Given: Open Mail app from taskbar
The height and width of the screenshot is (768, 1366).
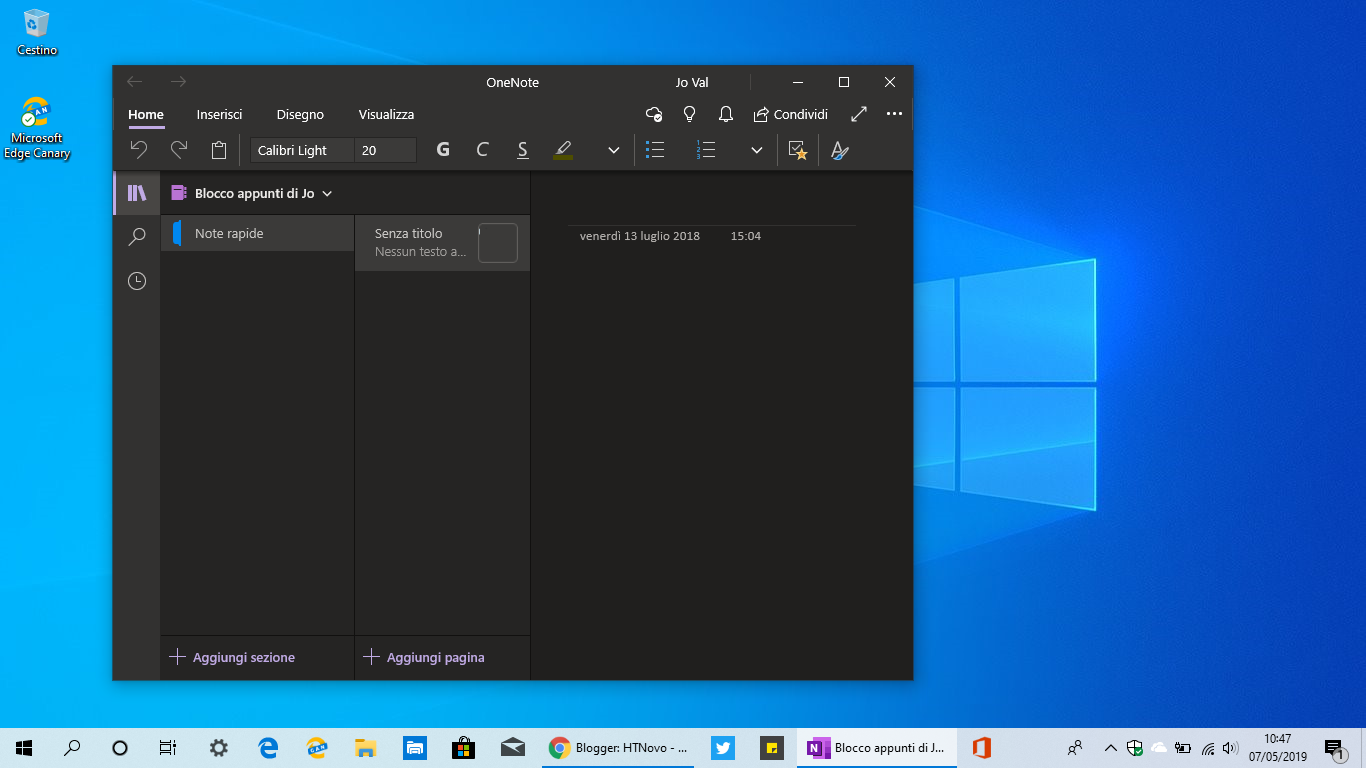Looking at the screenshot, I should click(x=512, y=747).
